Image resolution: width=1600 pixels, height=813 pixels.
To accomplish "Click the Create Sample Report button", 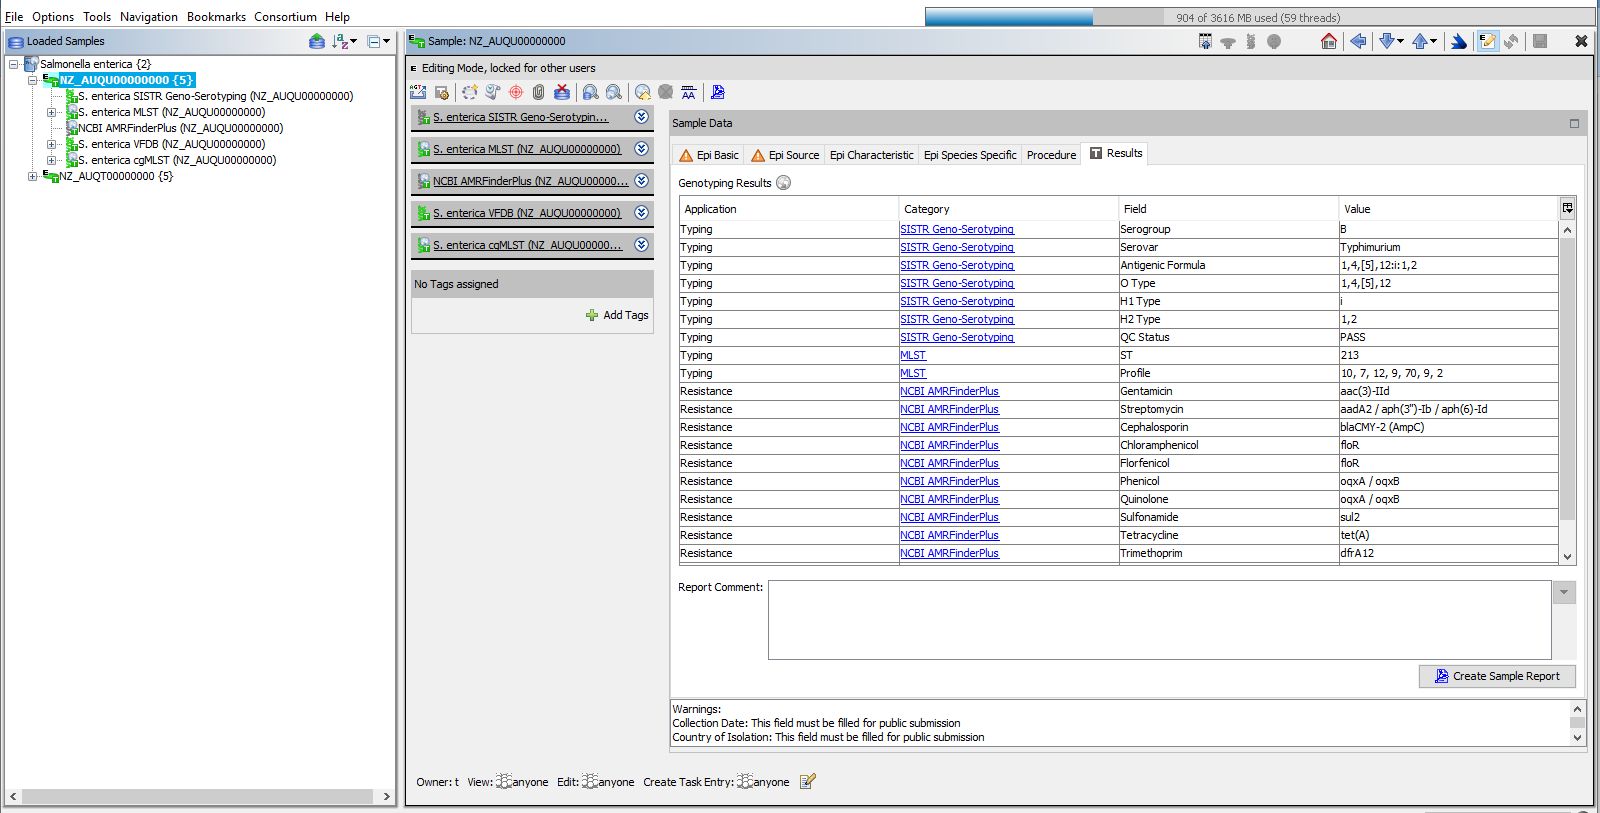I will 1496,676.
